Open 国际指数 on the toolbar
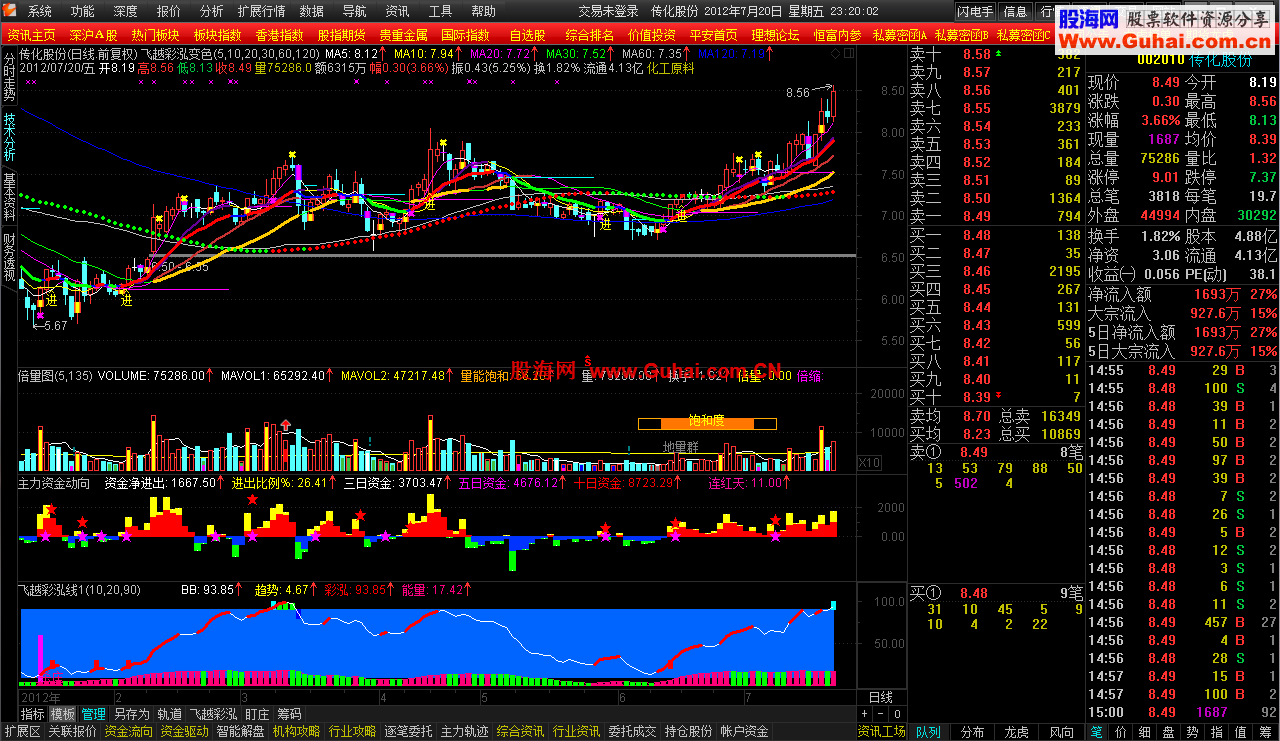This screenshot has height=741, width=1280. (x=465, y=35)
